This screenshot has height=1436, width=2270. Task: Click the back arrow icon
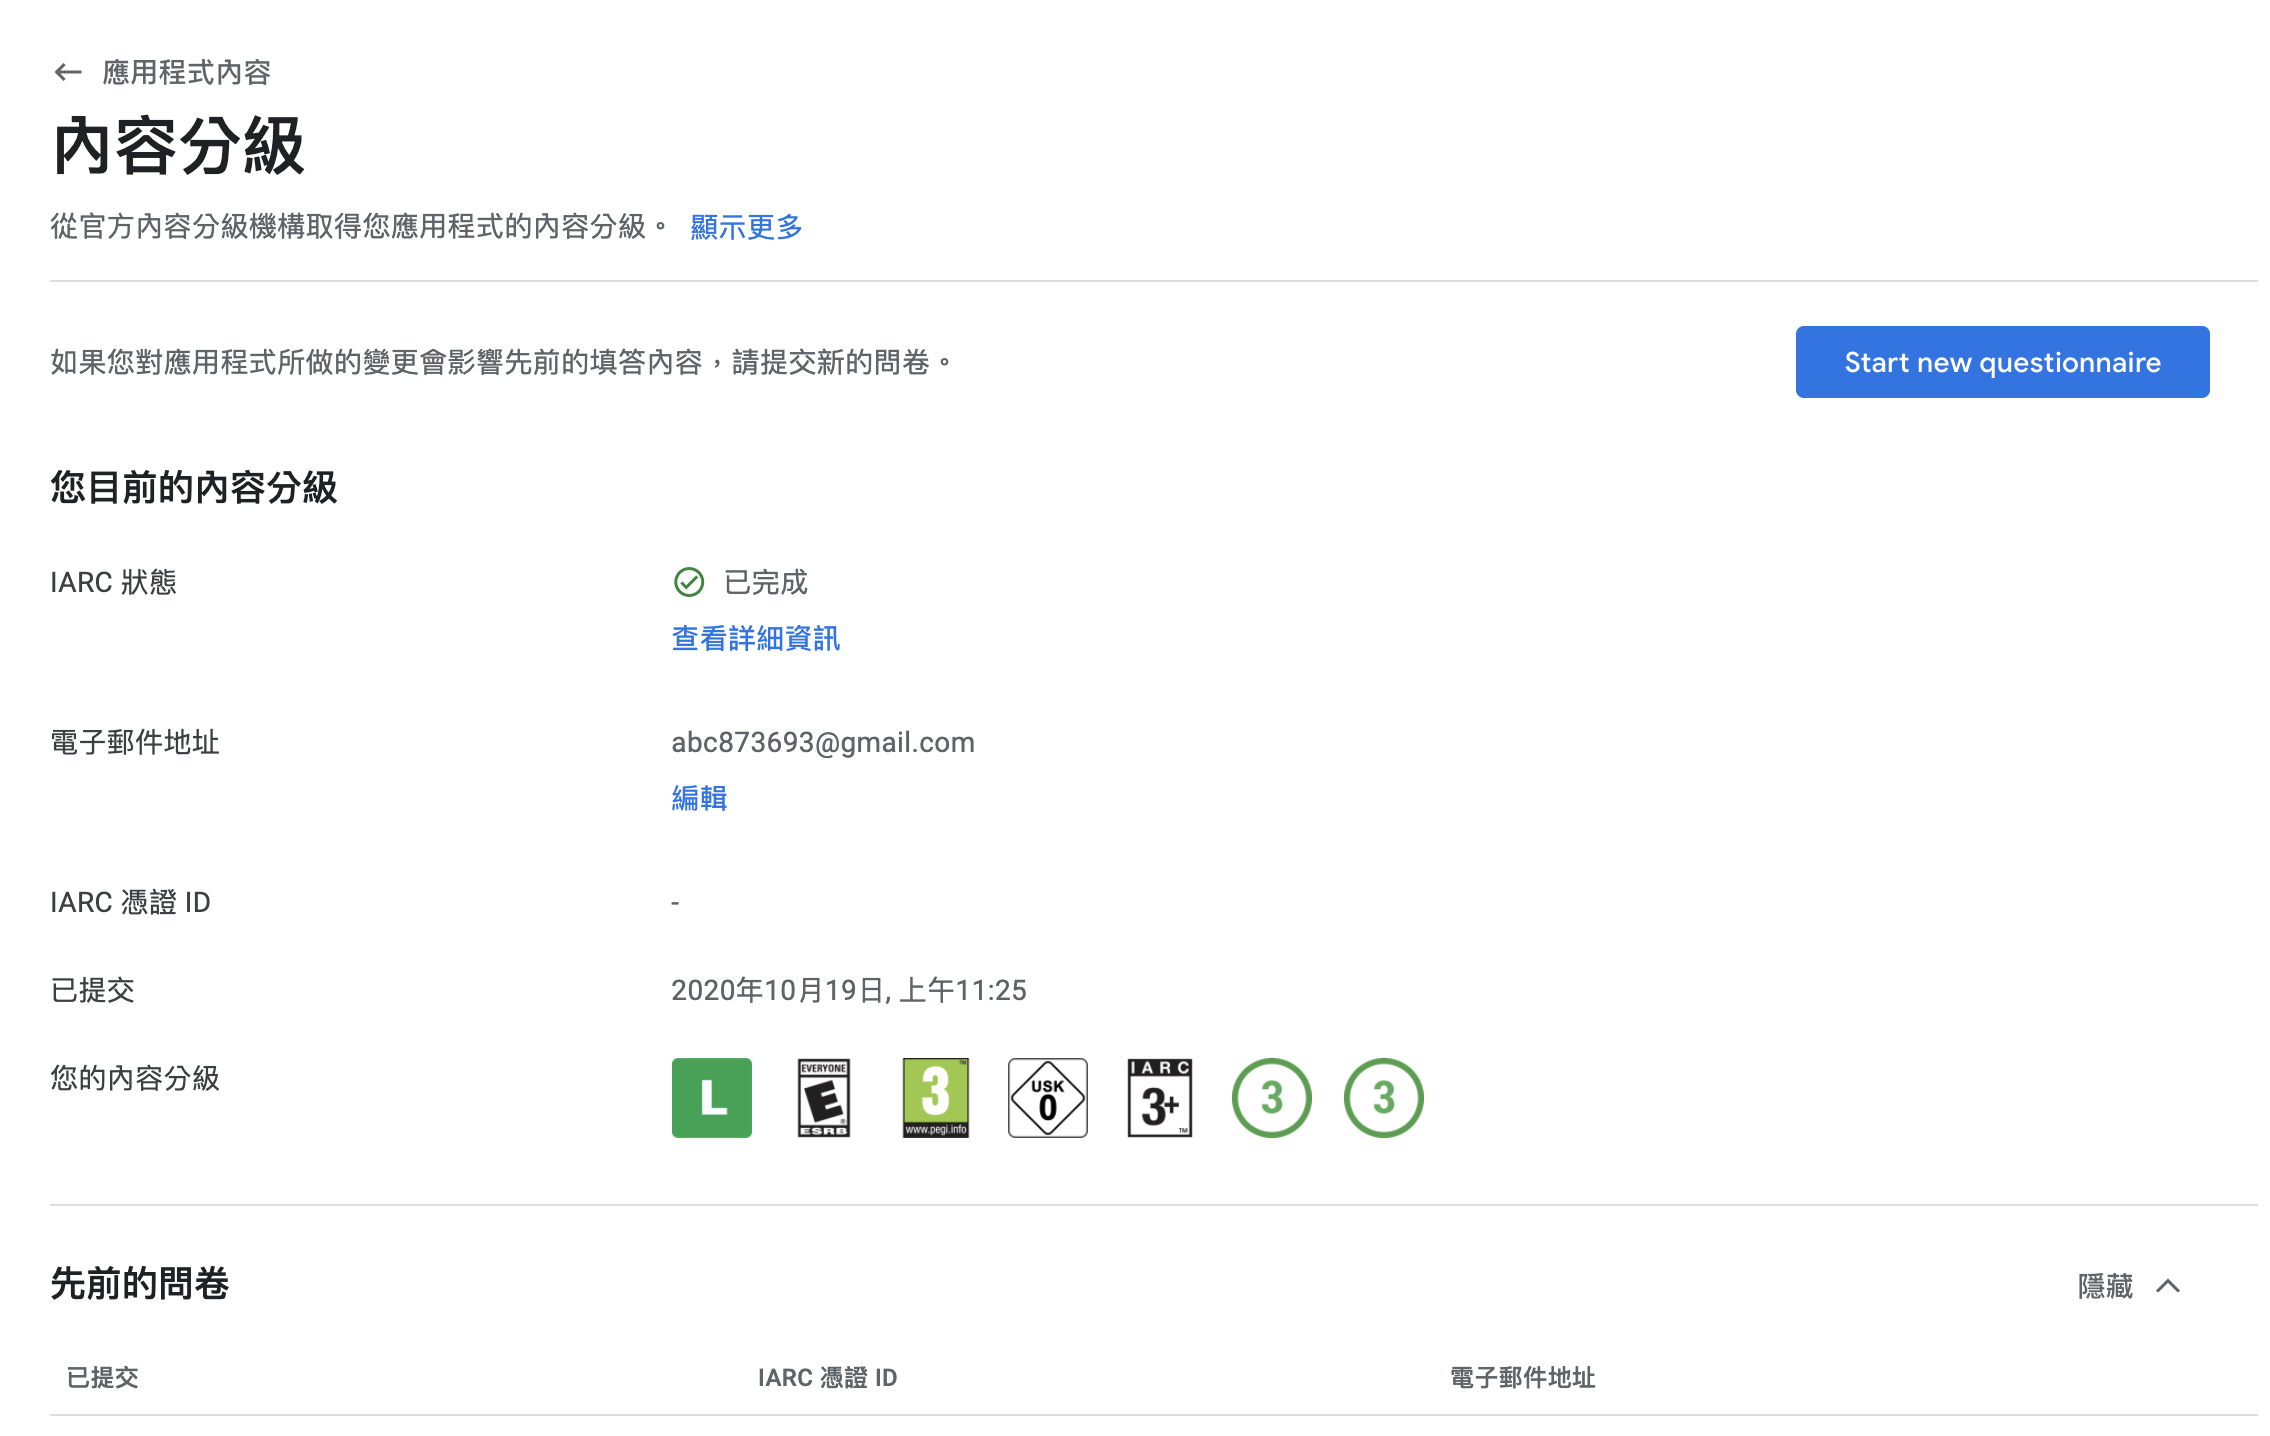click(x=67, y=72)
